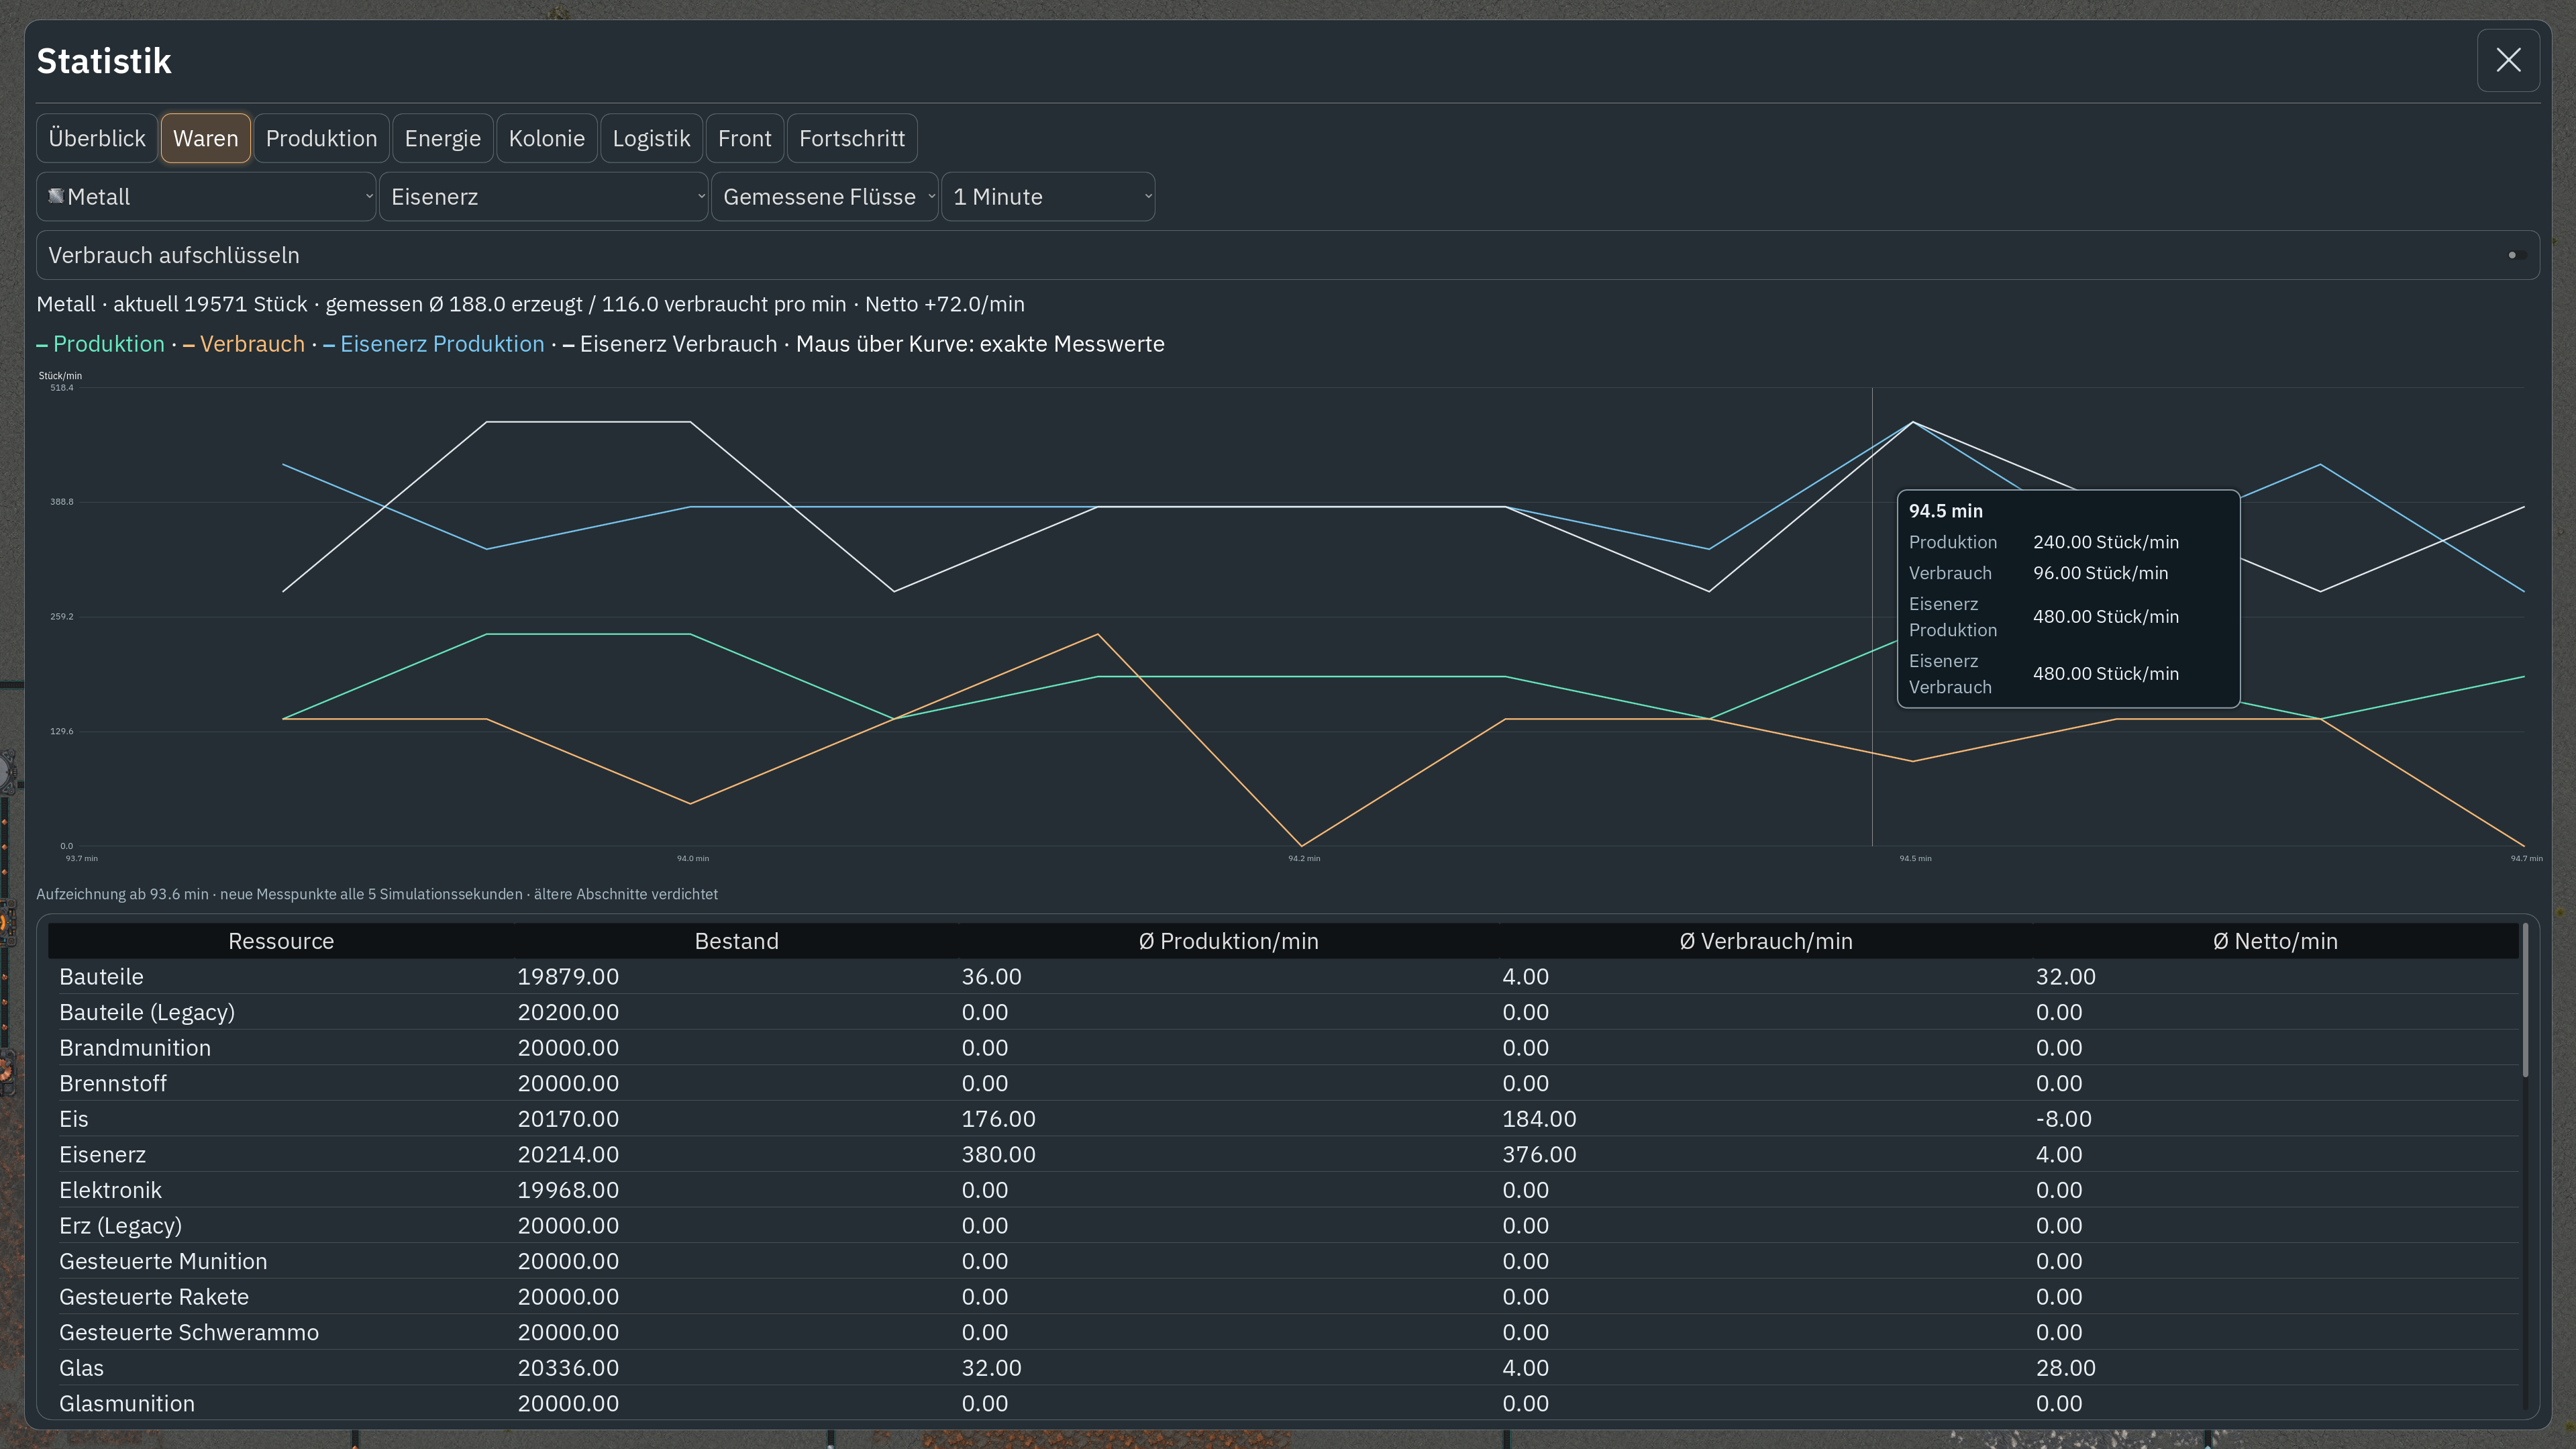The image size is (2576, 1449).
Task: Close the Statistik window with the X
Action: tap(2507, 60)
